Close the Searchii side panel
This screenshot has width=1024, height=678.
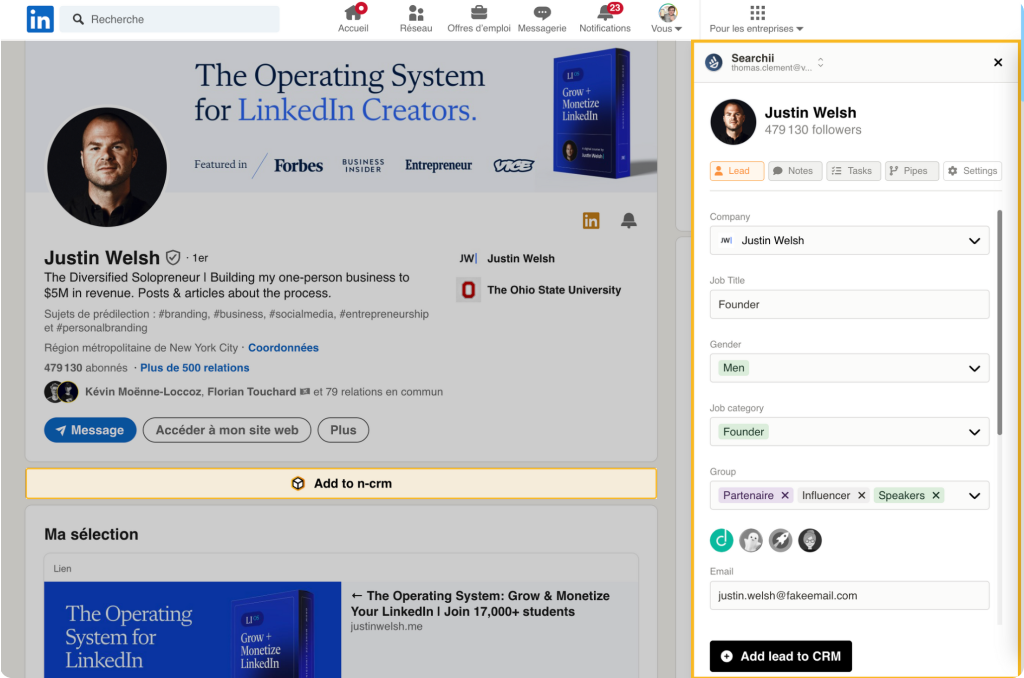pos(998,62)
